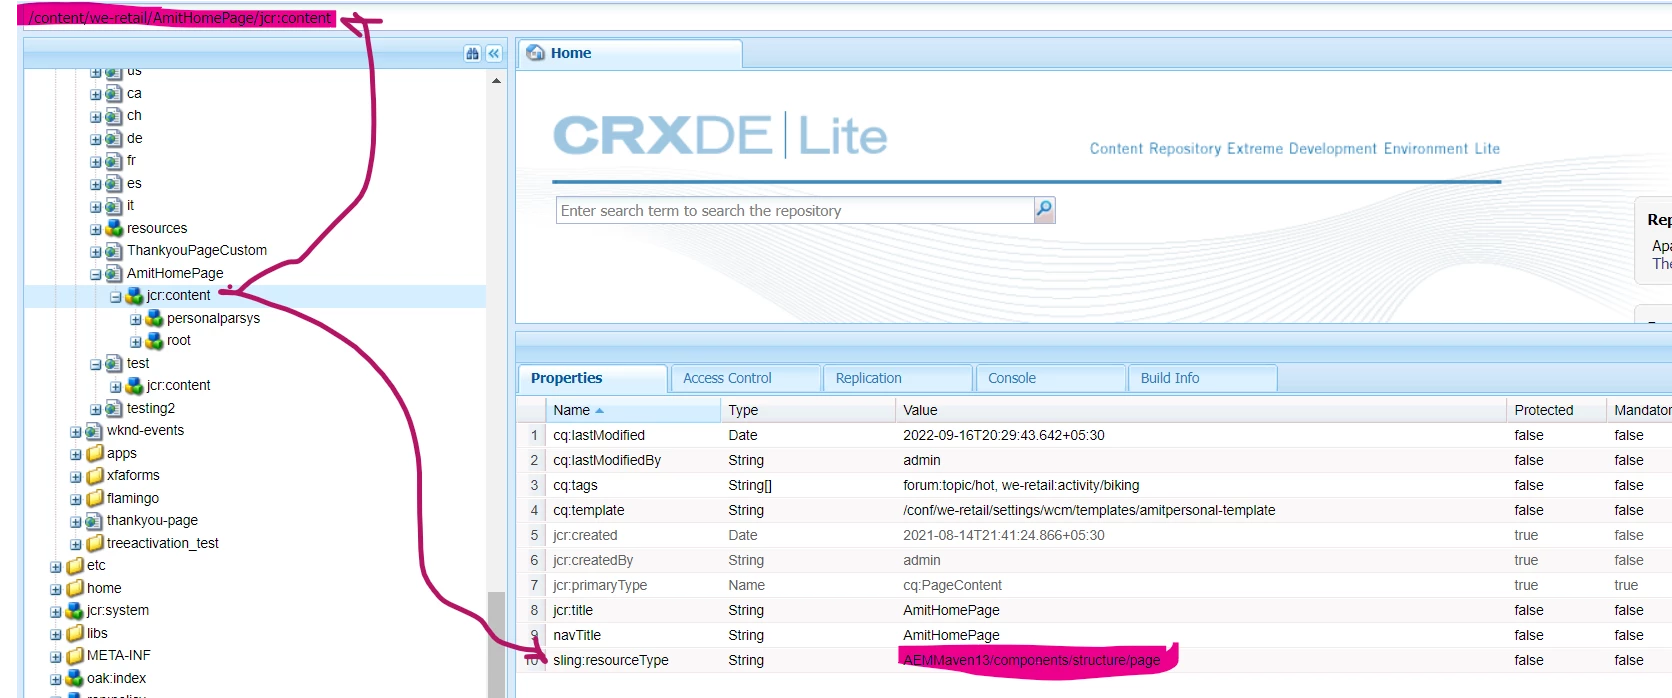Select the navTitle property name
The width and height of the screenshot is (1672, 698).
[577, 635]
